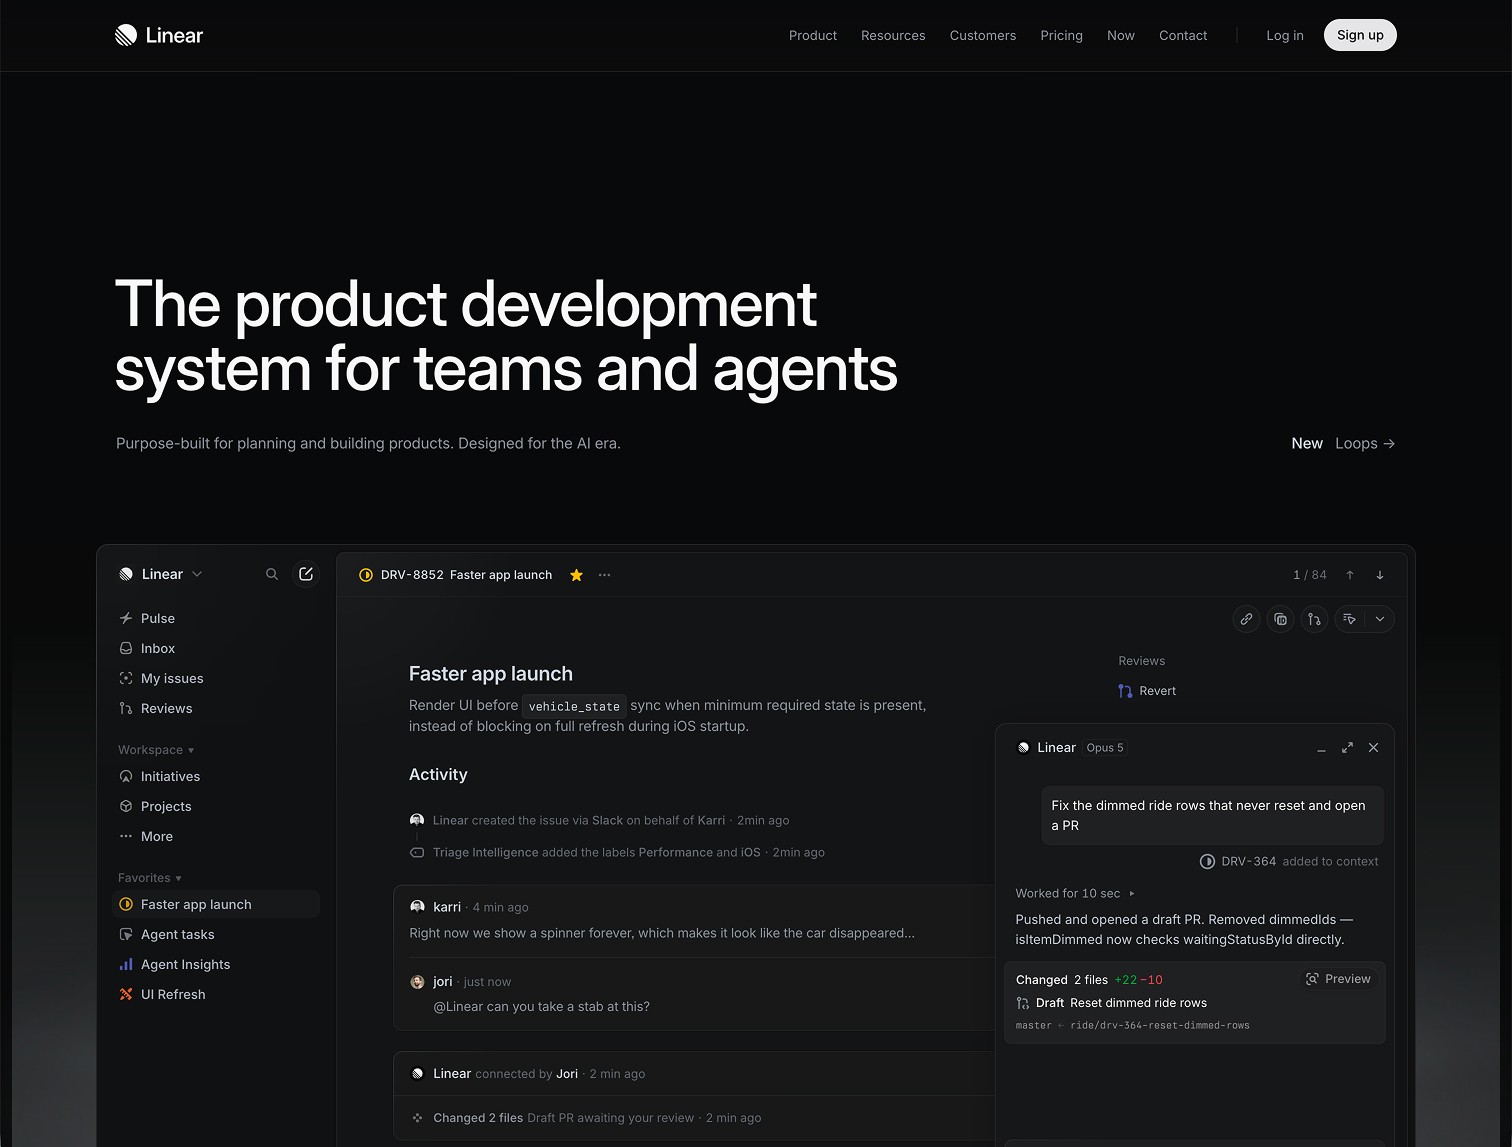This screenshot has width=1512, height=1147.
Task: Open search with the magnifier icon in the sidebar
Action: point(272,574)
